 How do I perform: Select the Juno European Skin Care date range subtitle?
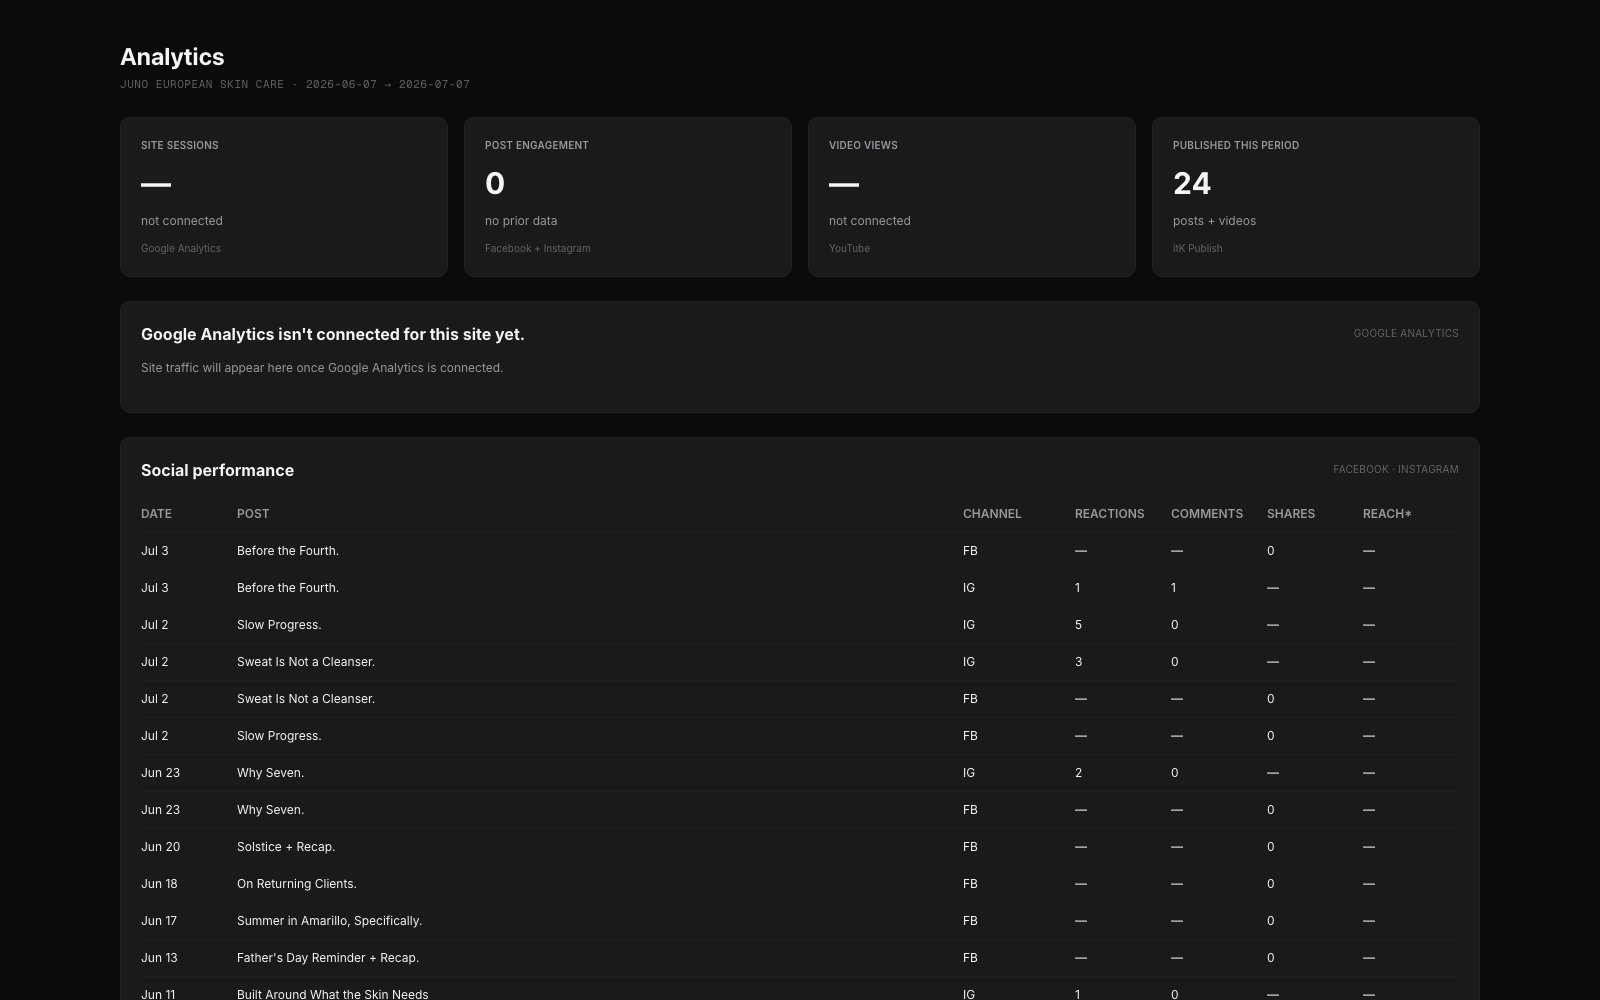(295, 85)
